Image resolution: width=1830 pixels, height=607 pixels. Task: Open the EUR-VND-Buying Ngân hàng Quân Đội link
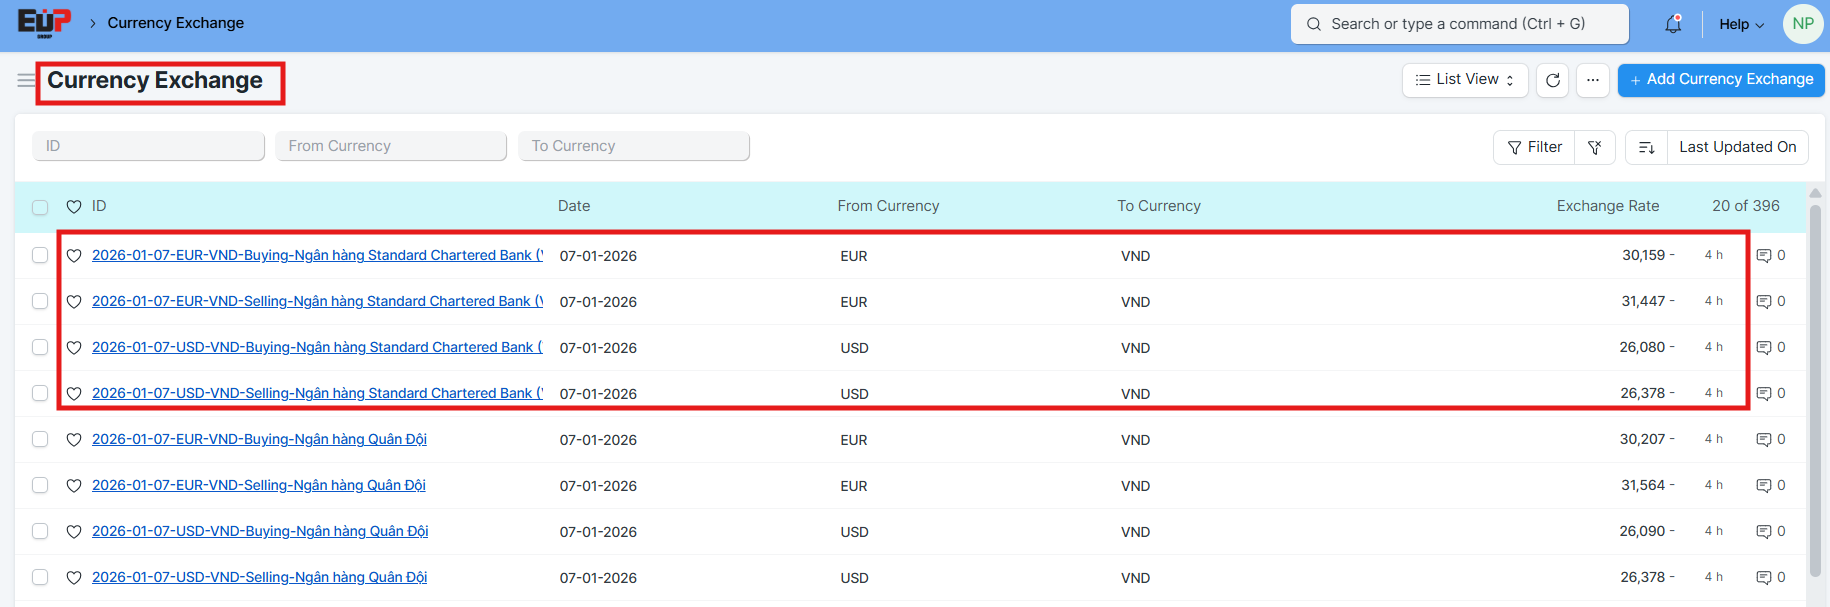259,439
